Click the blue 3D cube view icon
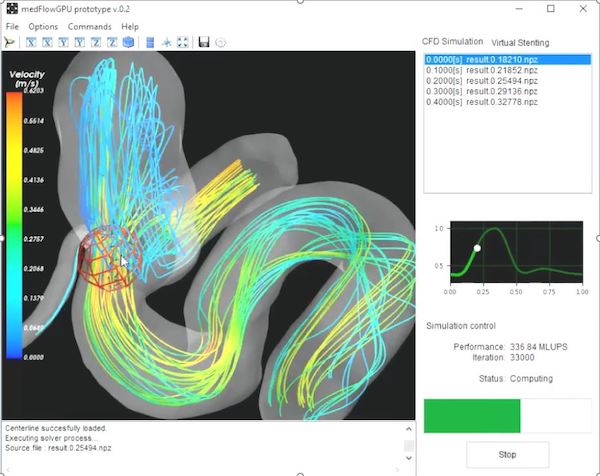The width and height of the screenshot is (600, 476). point(128,42)
